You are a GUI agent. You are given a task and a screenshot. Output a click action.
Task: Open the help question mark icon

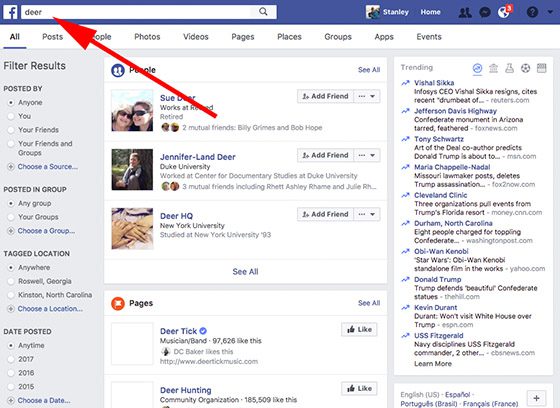click(x=532, y=12)
